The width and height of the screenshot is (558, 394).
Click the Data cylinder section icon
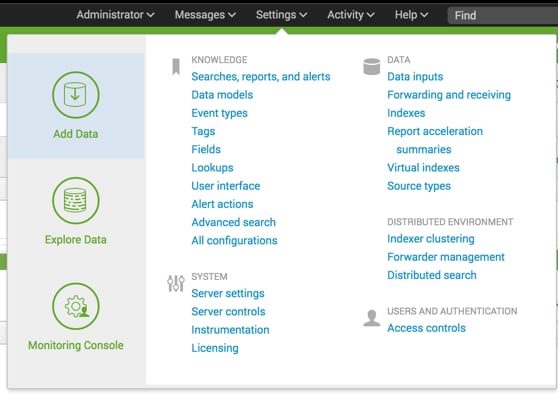tap(372, 67)
